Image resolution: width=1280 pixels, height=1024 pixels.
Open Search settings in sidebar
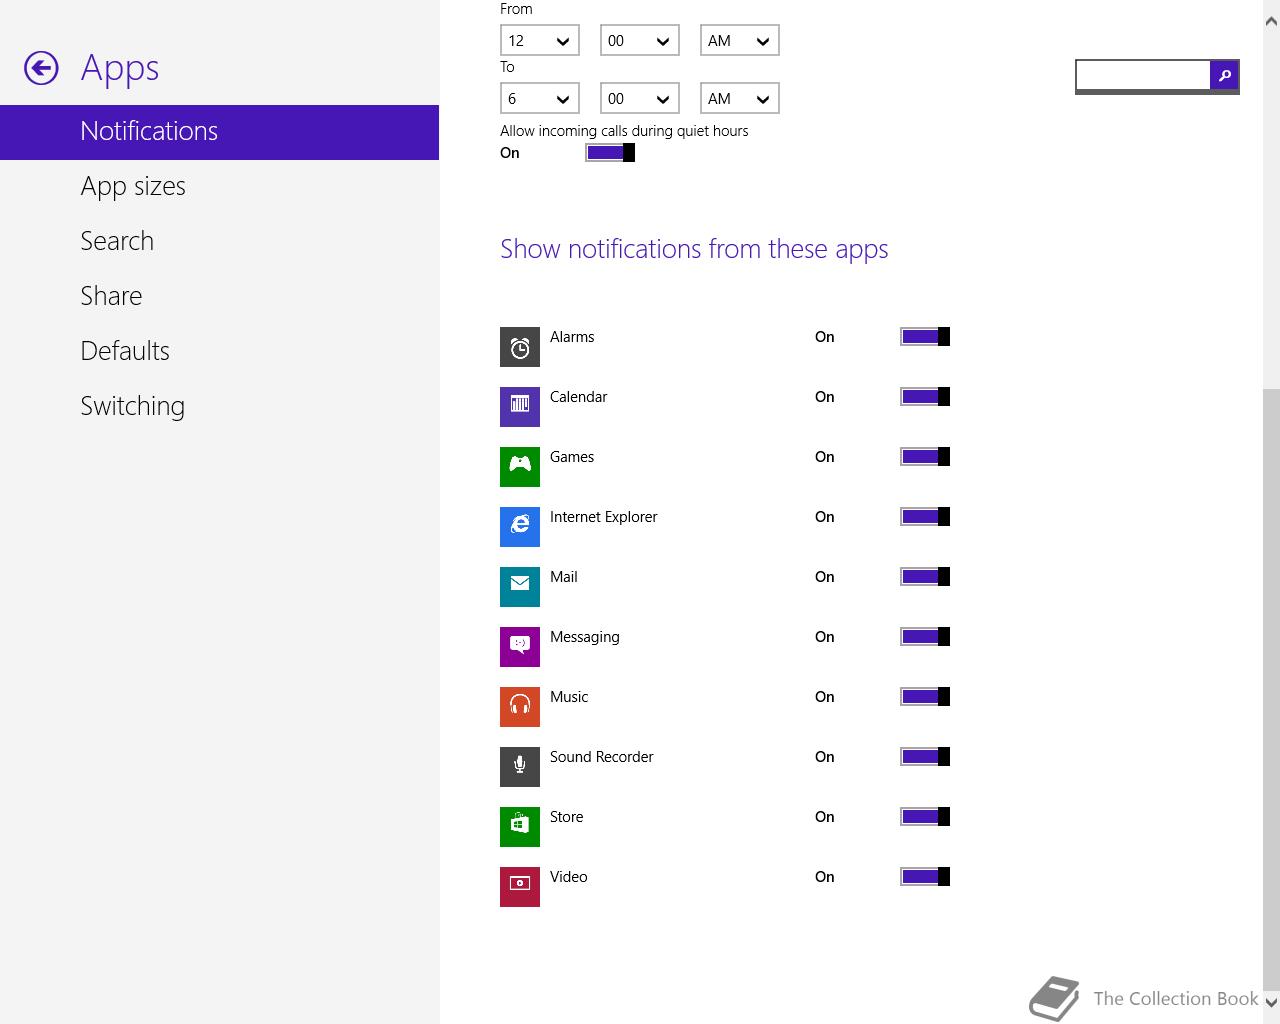(219, 242)
